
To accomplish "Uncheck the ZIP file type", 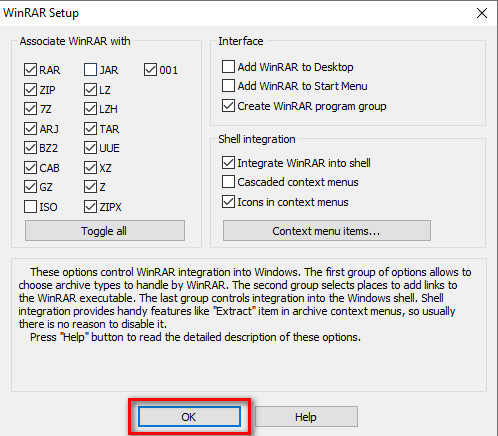I will 30,90.
